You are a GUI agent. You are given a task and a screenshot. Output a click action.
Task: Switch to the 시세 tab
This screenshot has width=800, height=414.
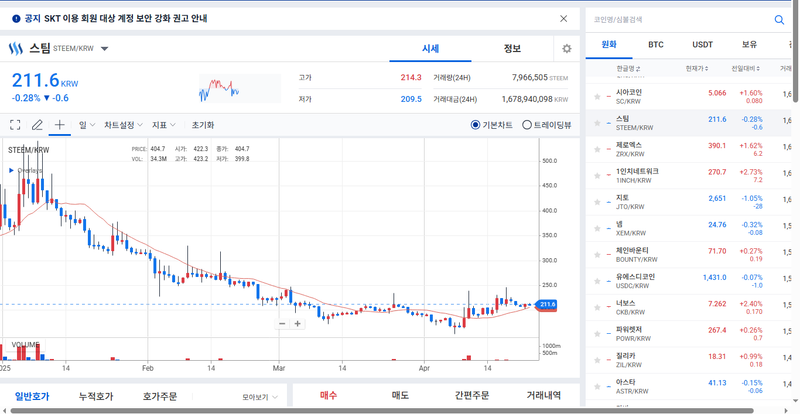[x=430, y=49]
